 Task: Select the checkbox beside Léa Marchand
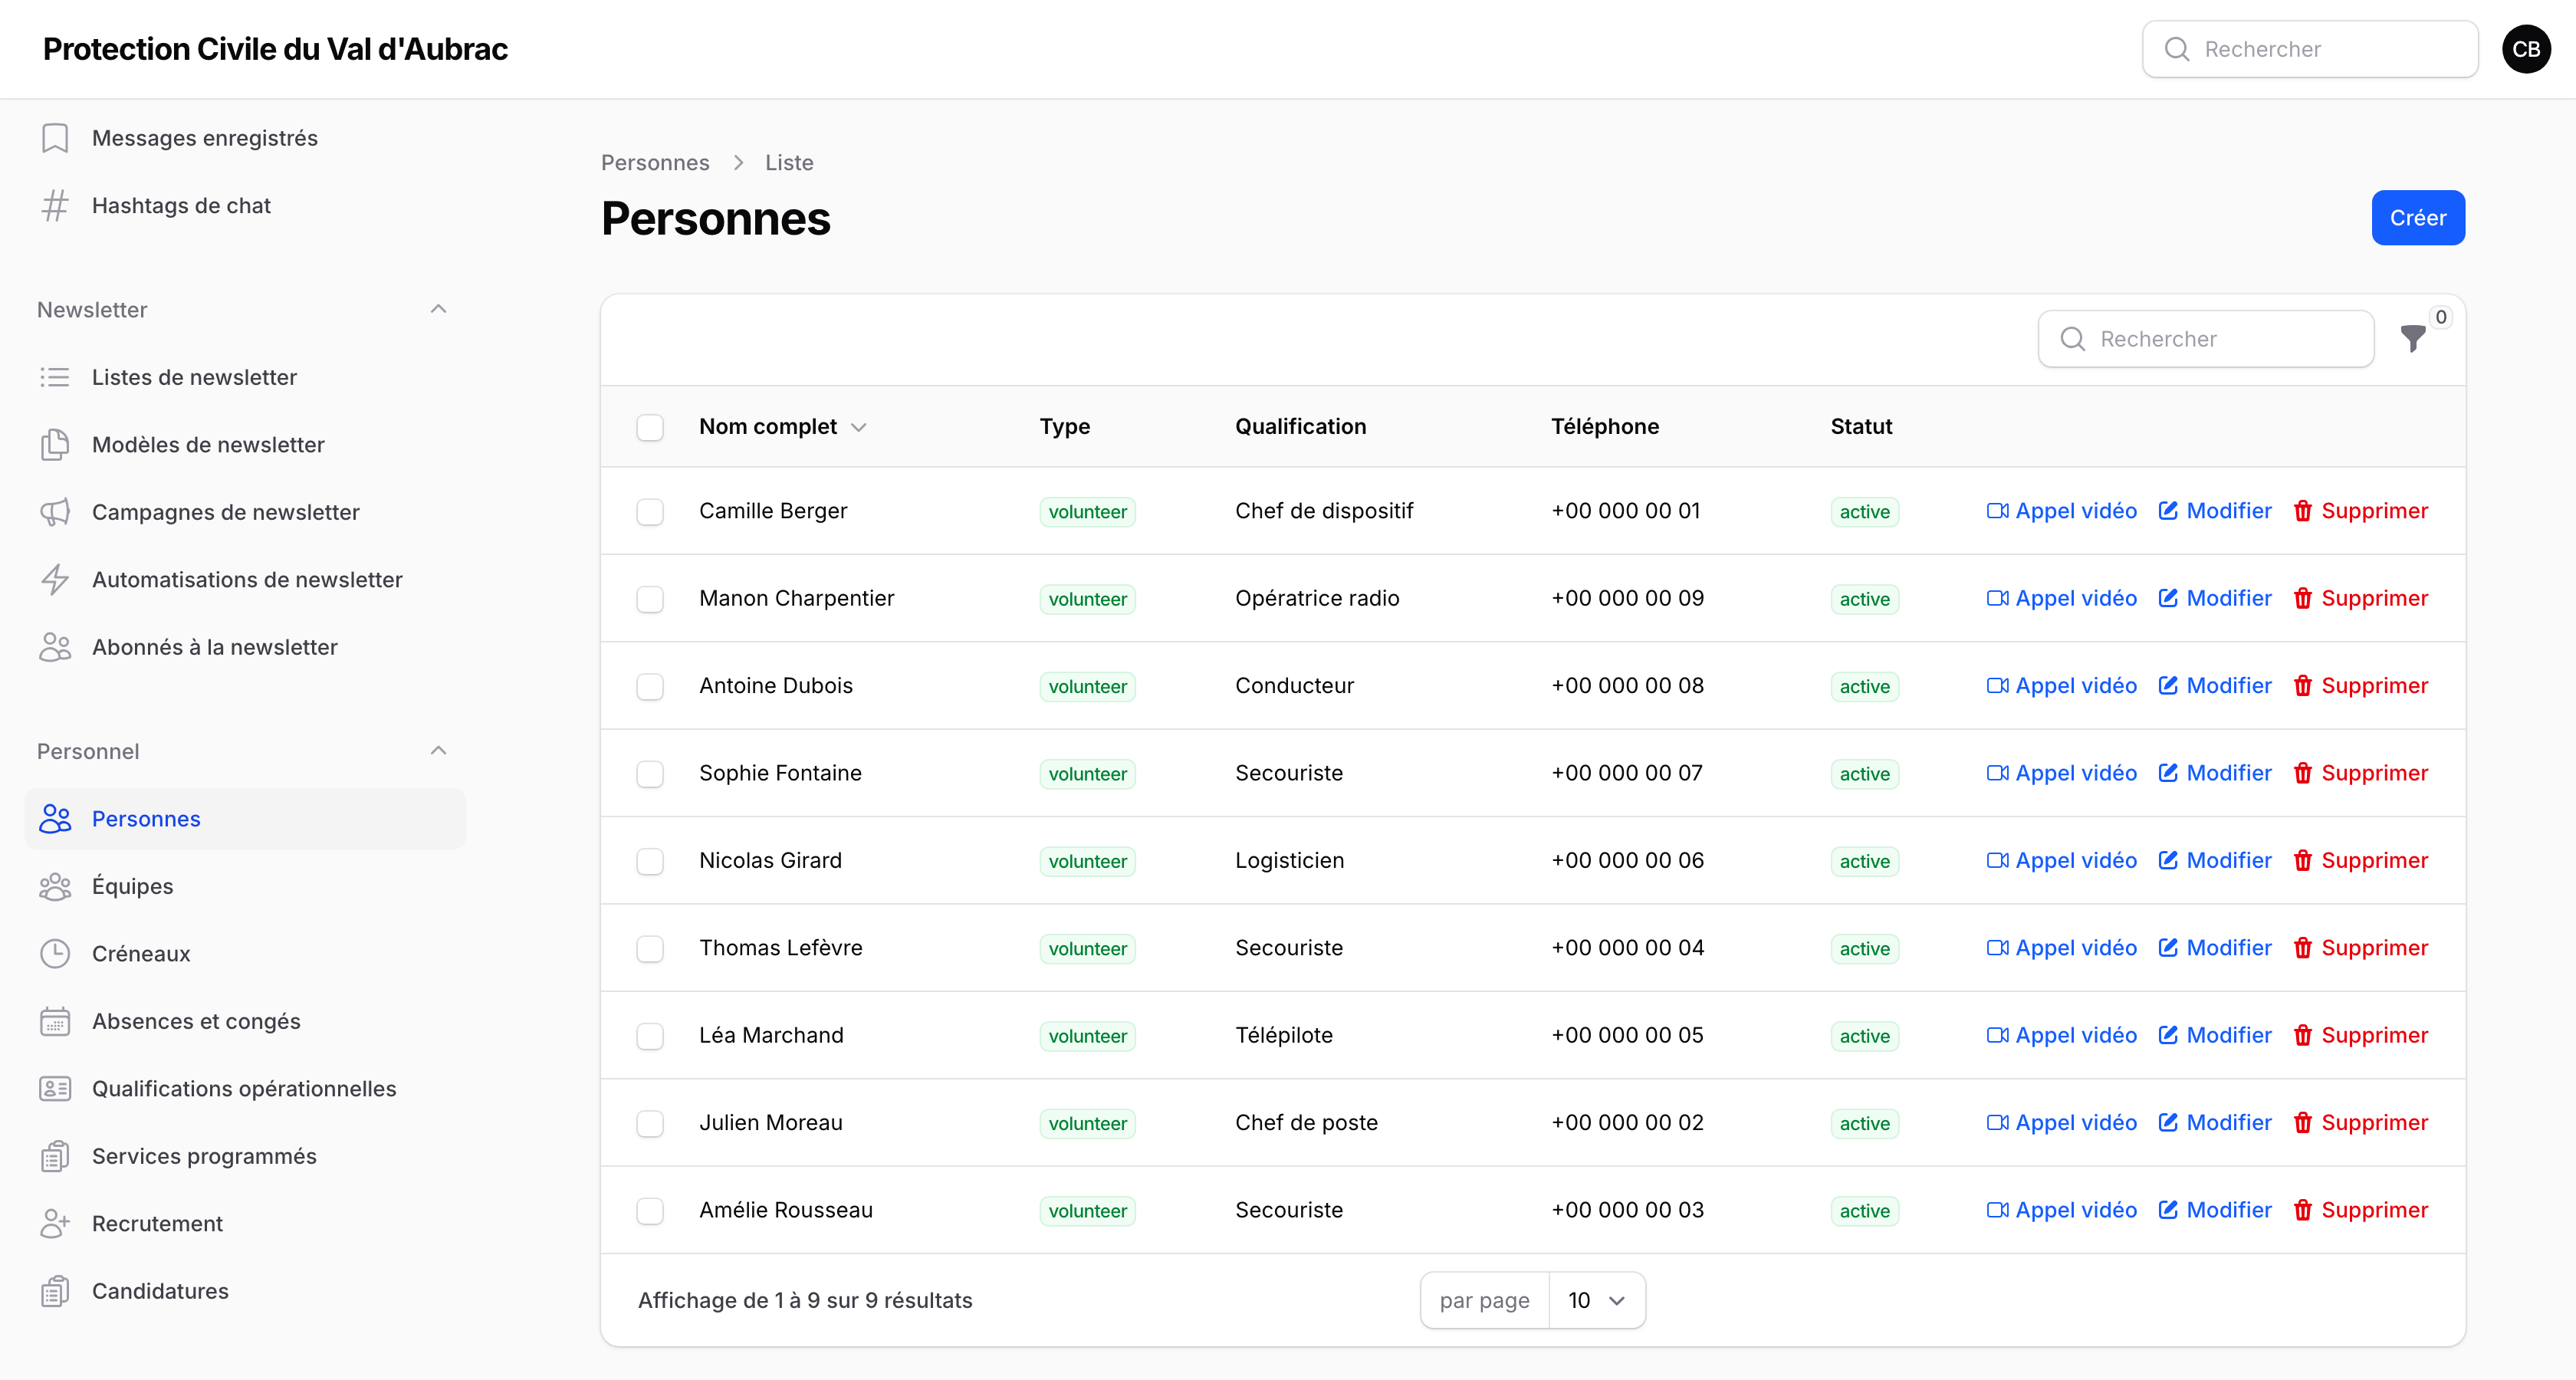pyautogui.click(x=650, y=1035)
